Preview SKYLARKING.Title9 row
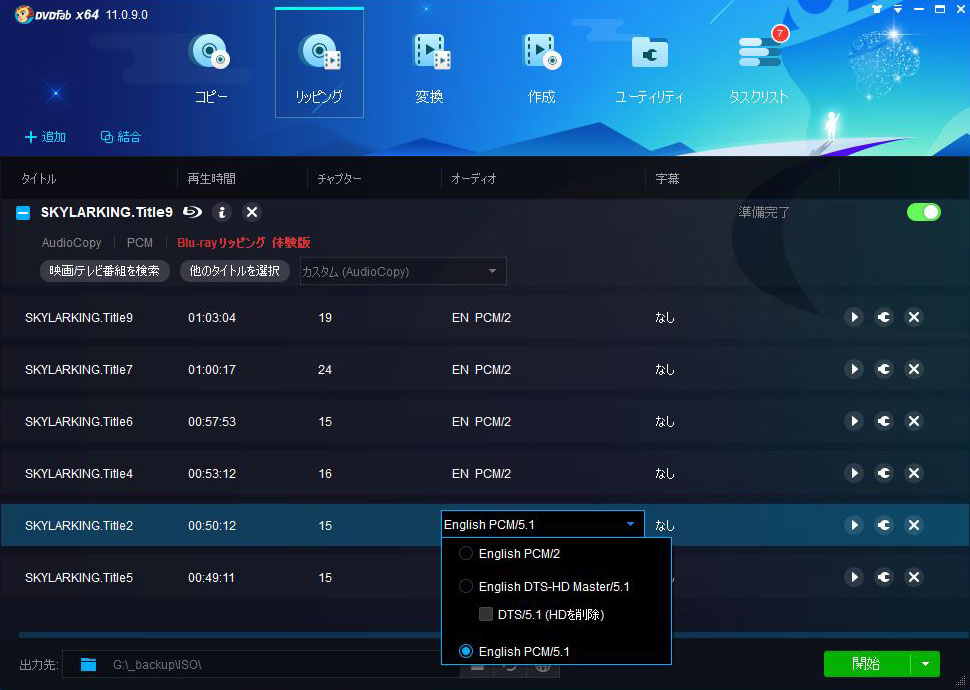This screenshot has height=690, width=970. click(854, 317)
